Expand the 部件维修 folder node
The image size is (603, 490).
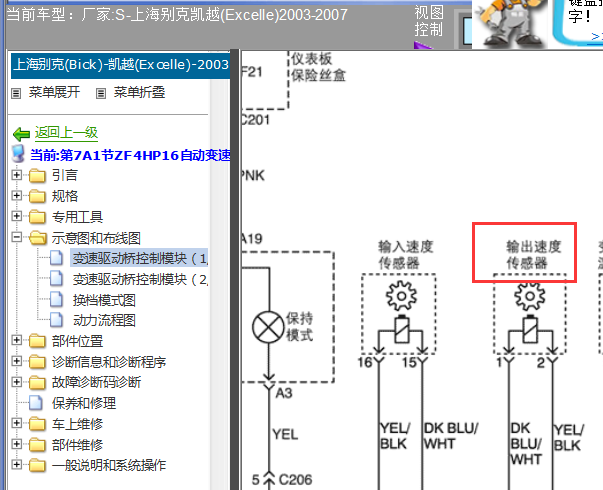17,444
